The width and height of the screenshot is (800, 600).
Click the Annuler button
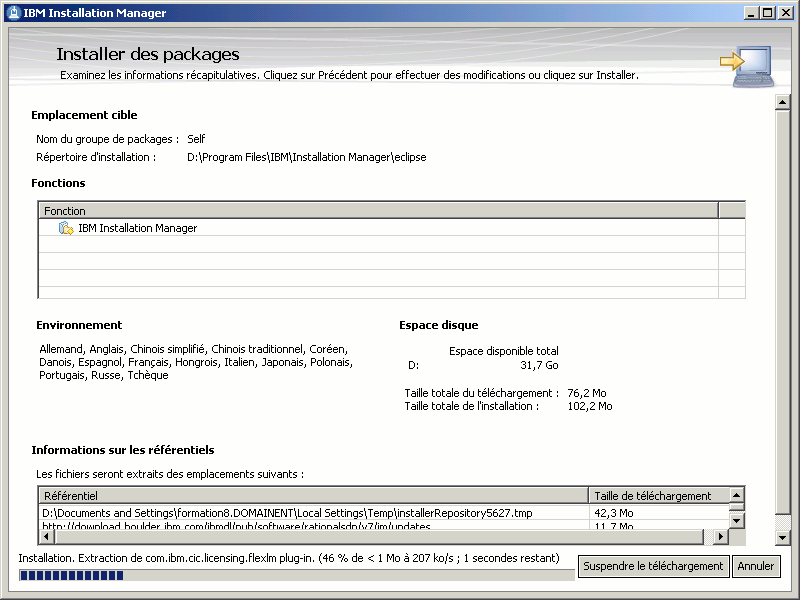(756, 566)
